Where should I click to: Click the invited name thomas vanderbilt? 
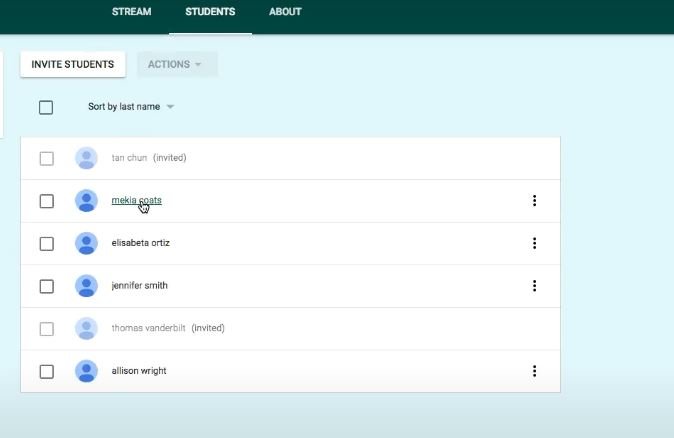148,328
